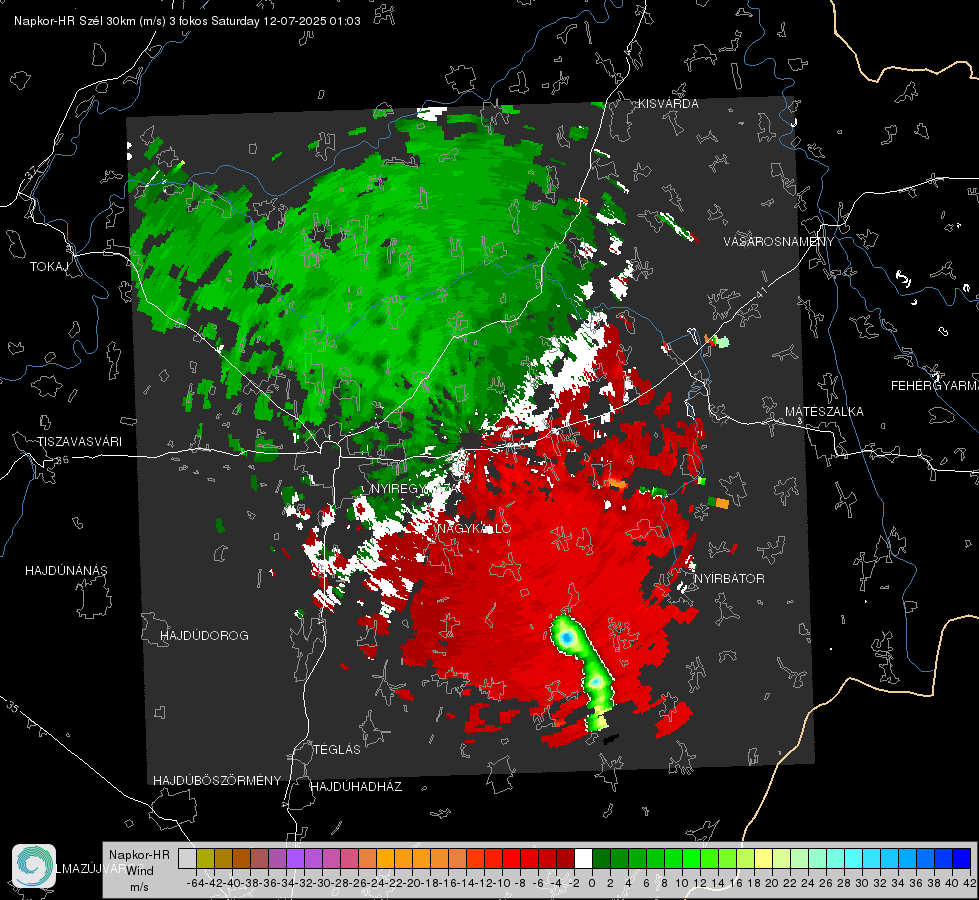Click the road number 36 near Tiszavasvári
Image resolution: width=979 pixels, height=900 pixels.
pyautogui.click(x=62, y=460)
